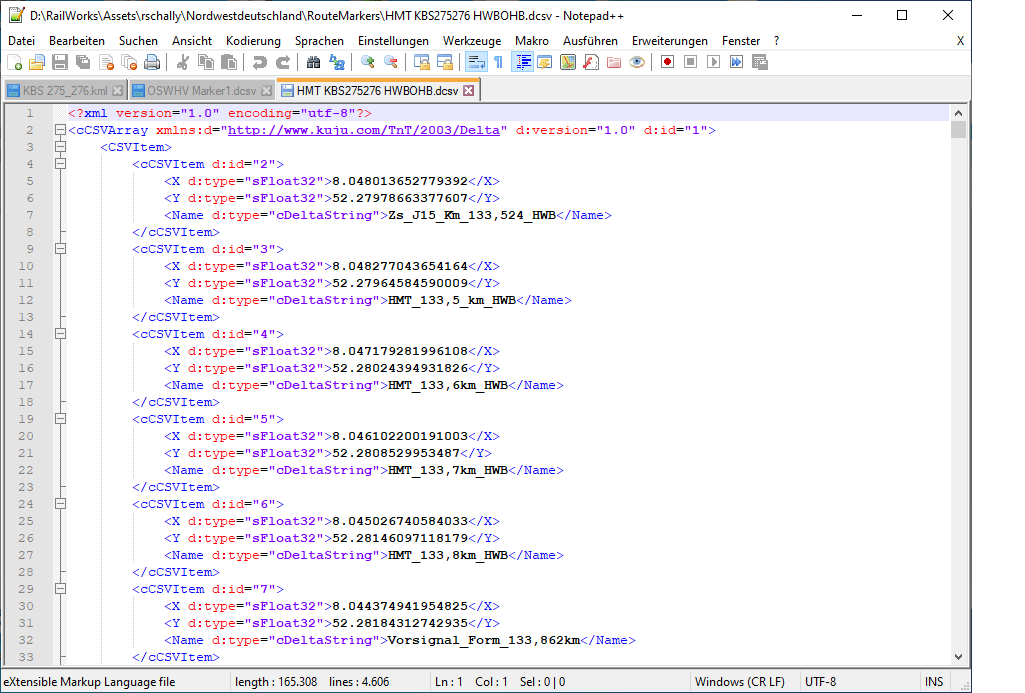Close the KBS 275_276.kml tab
Screen dimensions: 1025x693
[x=118, y=91]
